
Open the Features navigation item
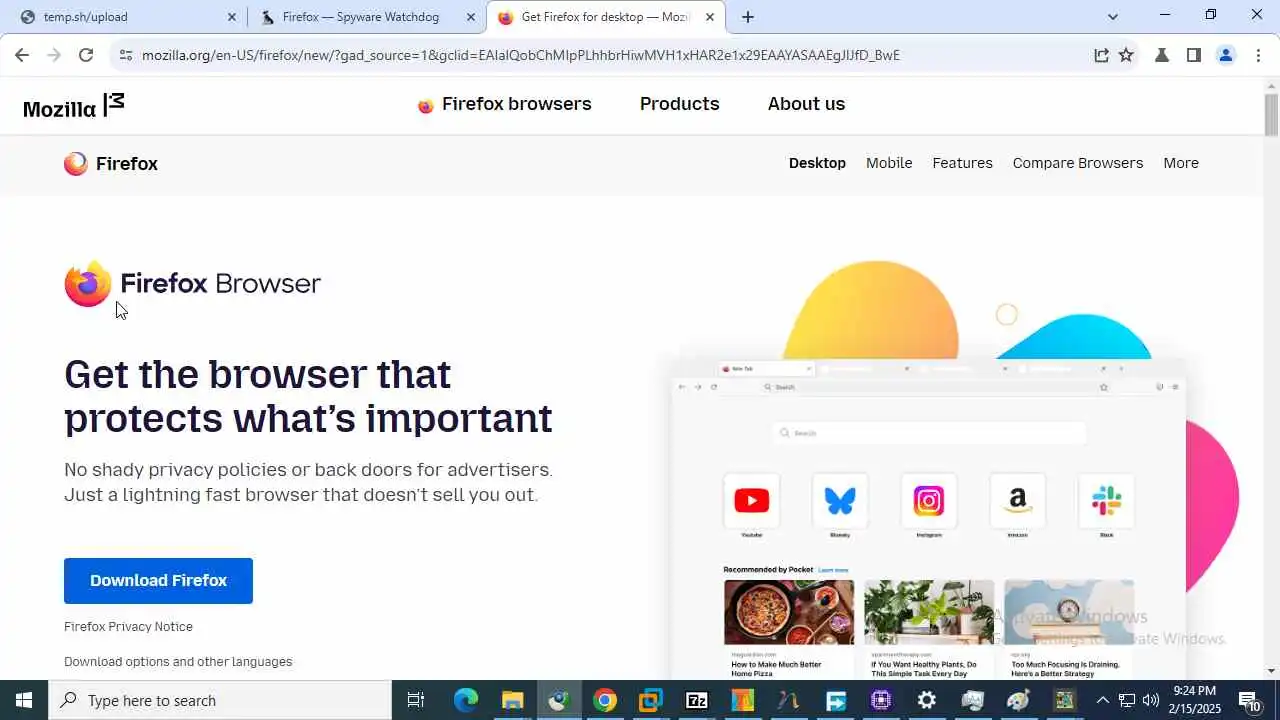pyautogui.click(x=962, y=163)
